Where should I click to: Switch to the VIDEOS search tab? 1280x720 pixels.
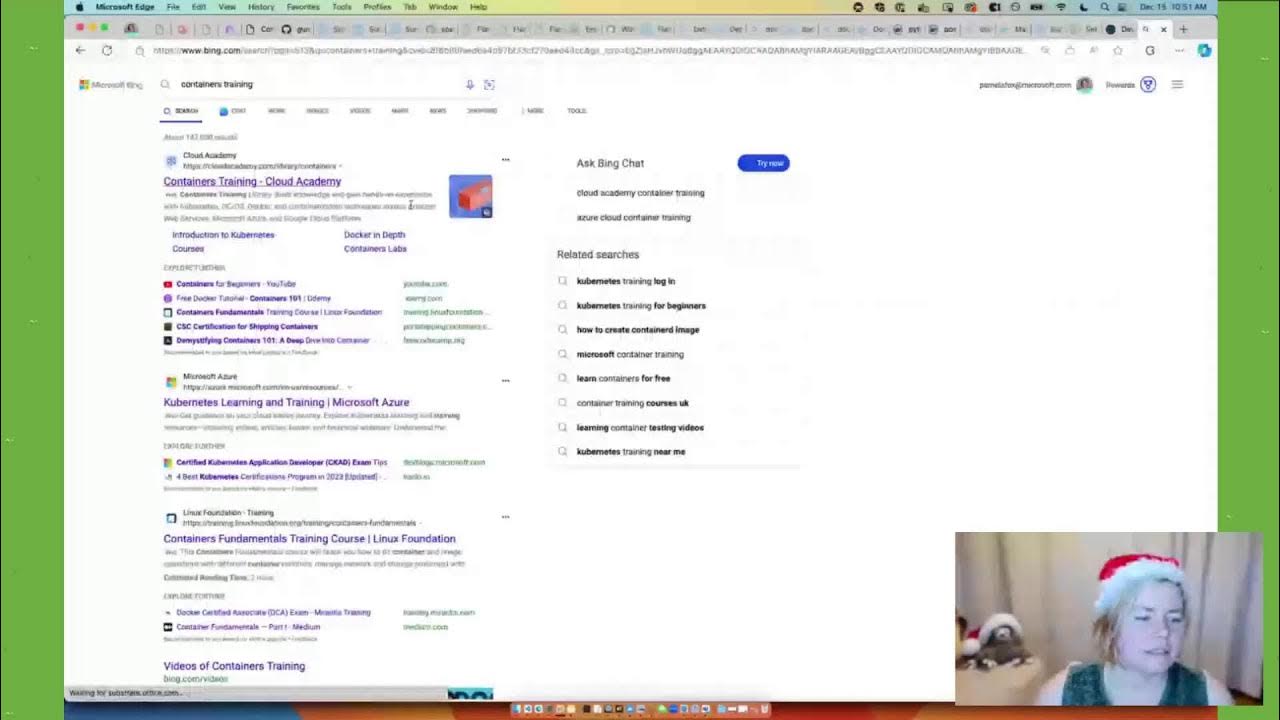(360, 111)
